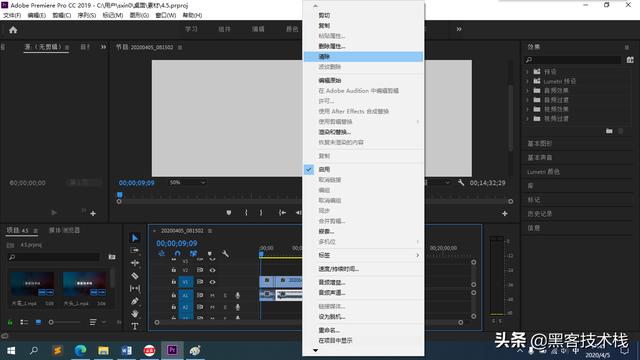Image resolution: width=640 pixels, height=360 pixels.
Task: Click Mark In in Program monitor
Action: click(x=246, y=213)
